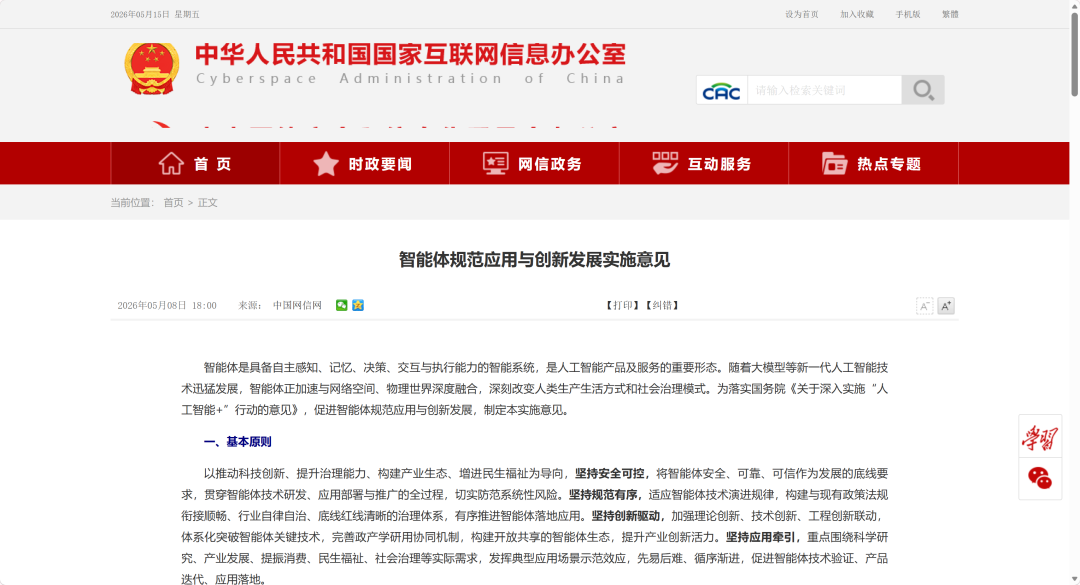Screen dimensions: 1080x585
Task: Share article via yellow star QZone icon
Action: click(358, 305)
